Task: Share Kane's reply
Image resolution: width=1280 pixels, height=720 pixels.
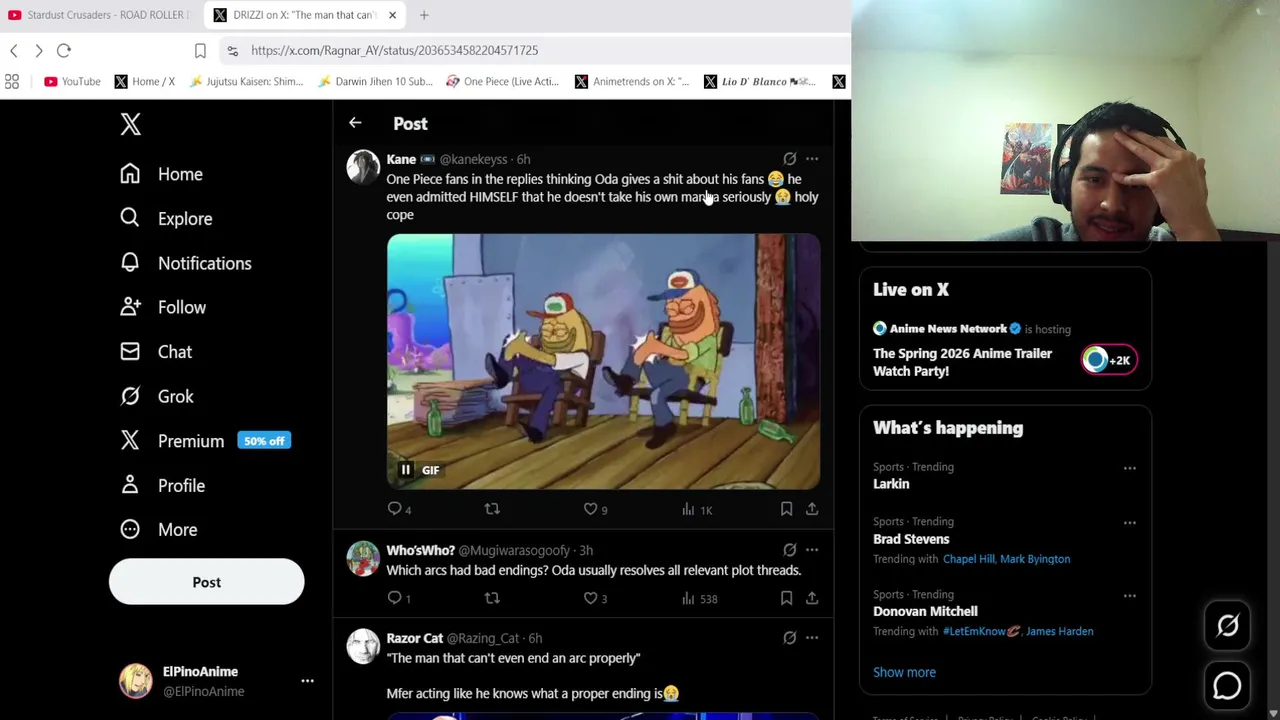Action: coord(812,509)
